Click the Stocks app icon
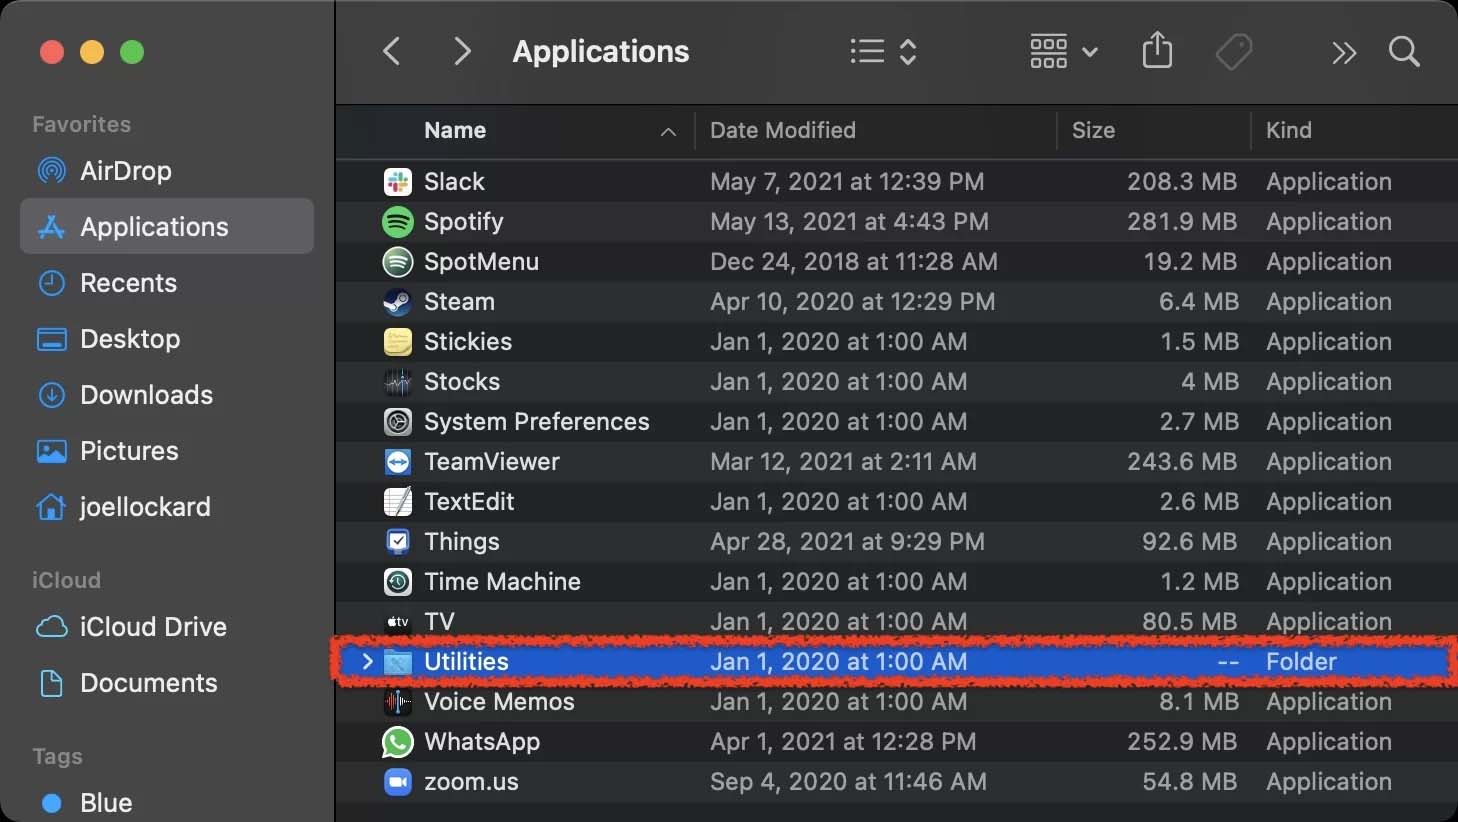Viewport: 1458px width, 822px height. [398, 382]
